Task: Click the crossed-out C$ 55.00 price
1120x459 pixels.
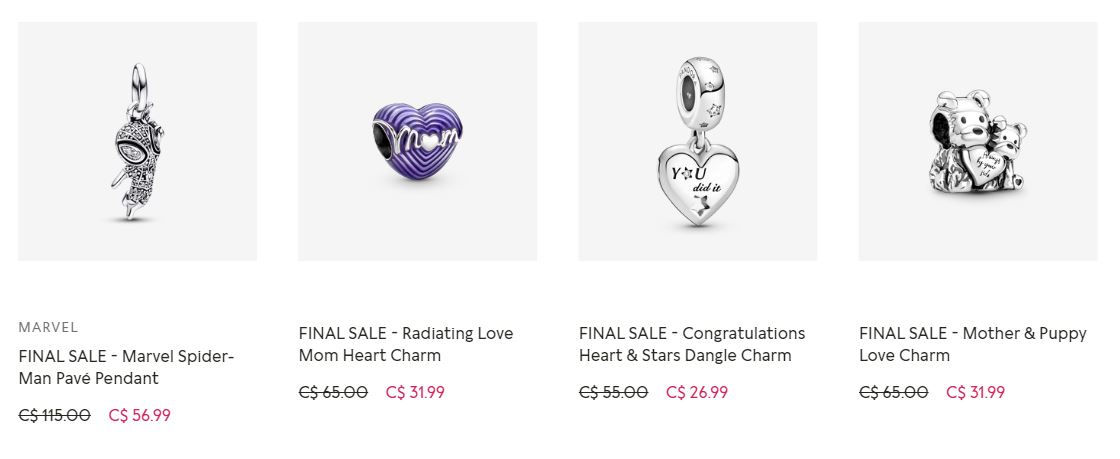Action: pyautogui.click(x=614, y=393)
